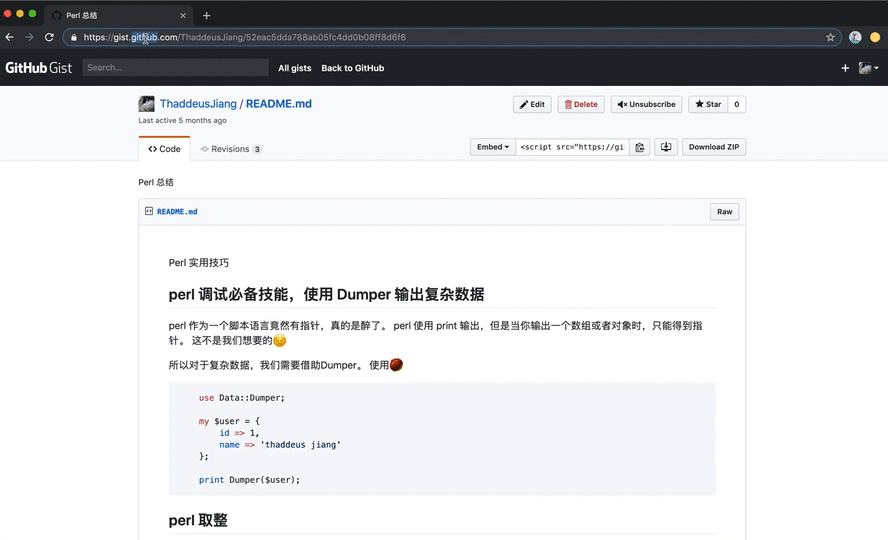Close the Perl 总结 browser tab
The image size is (888, 540).
coord(183,15)
